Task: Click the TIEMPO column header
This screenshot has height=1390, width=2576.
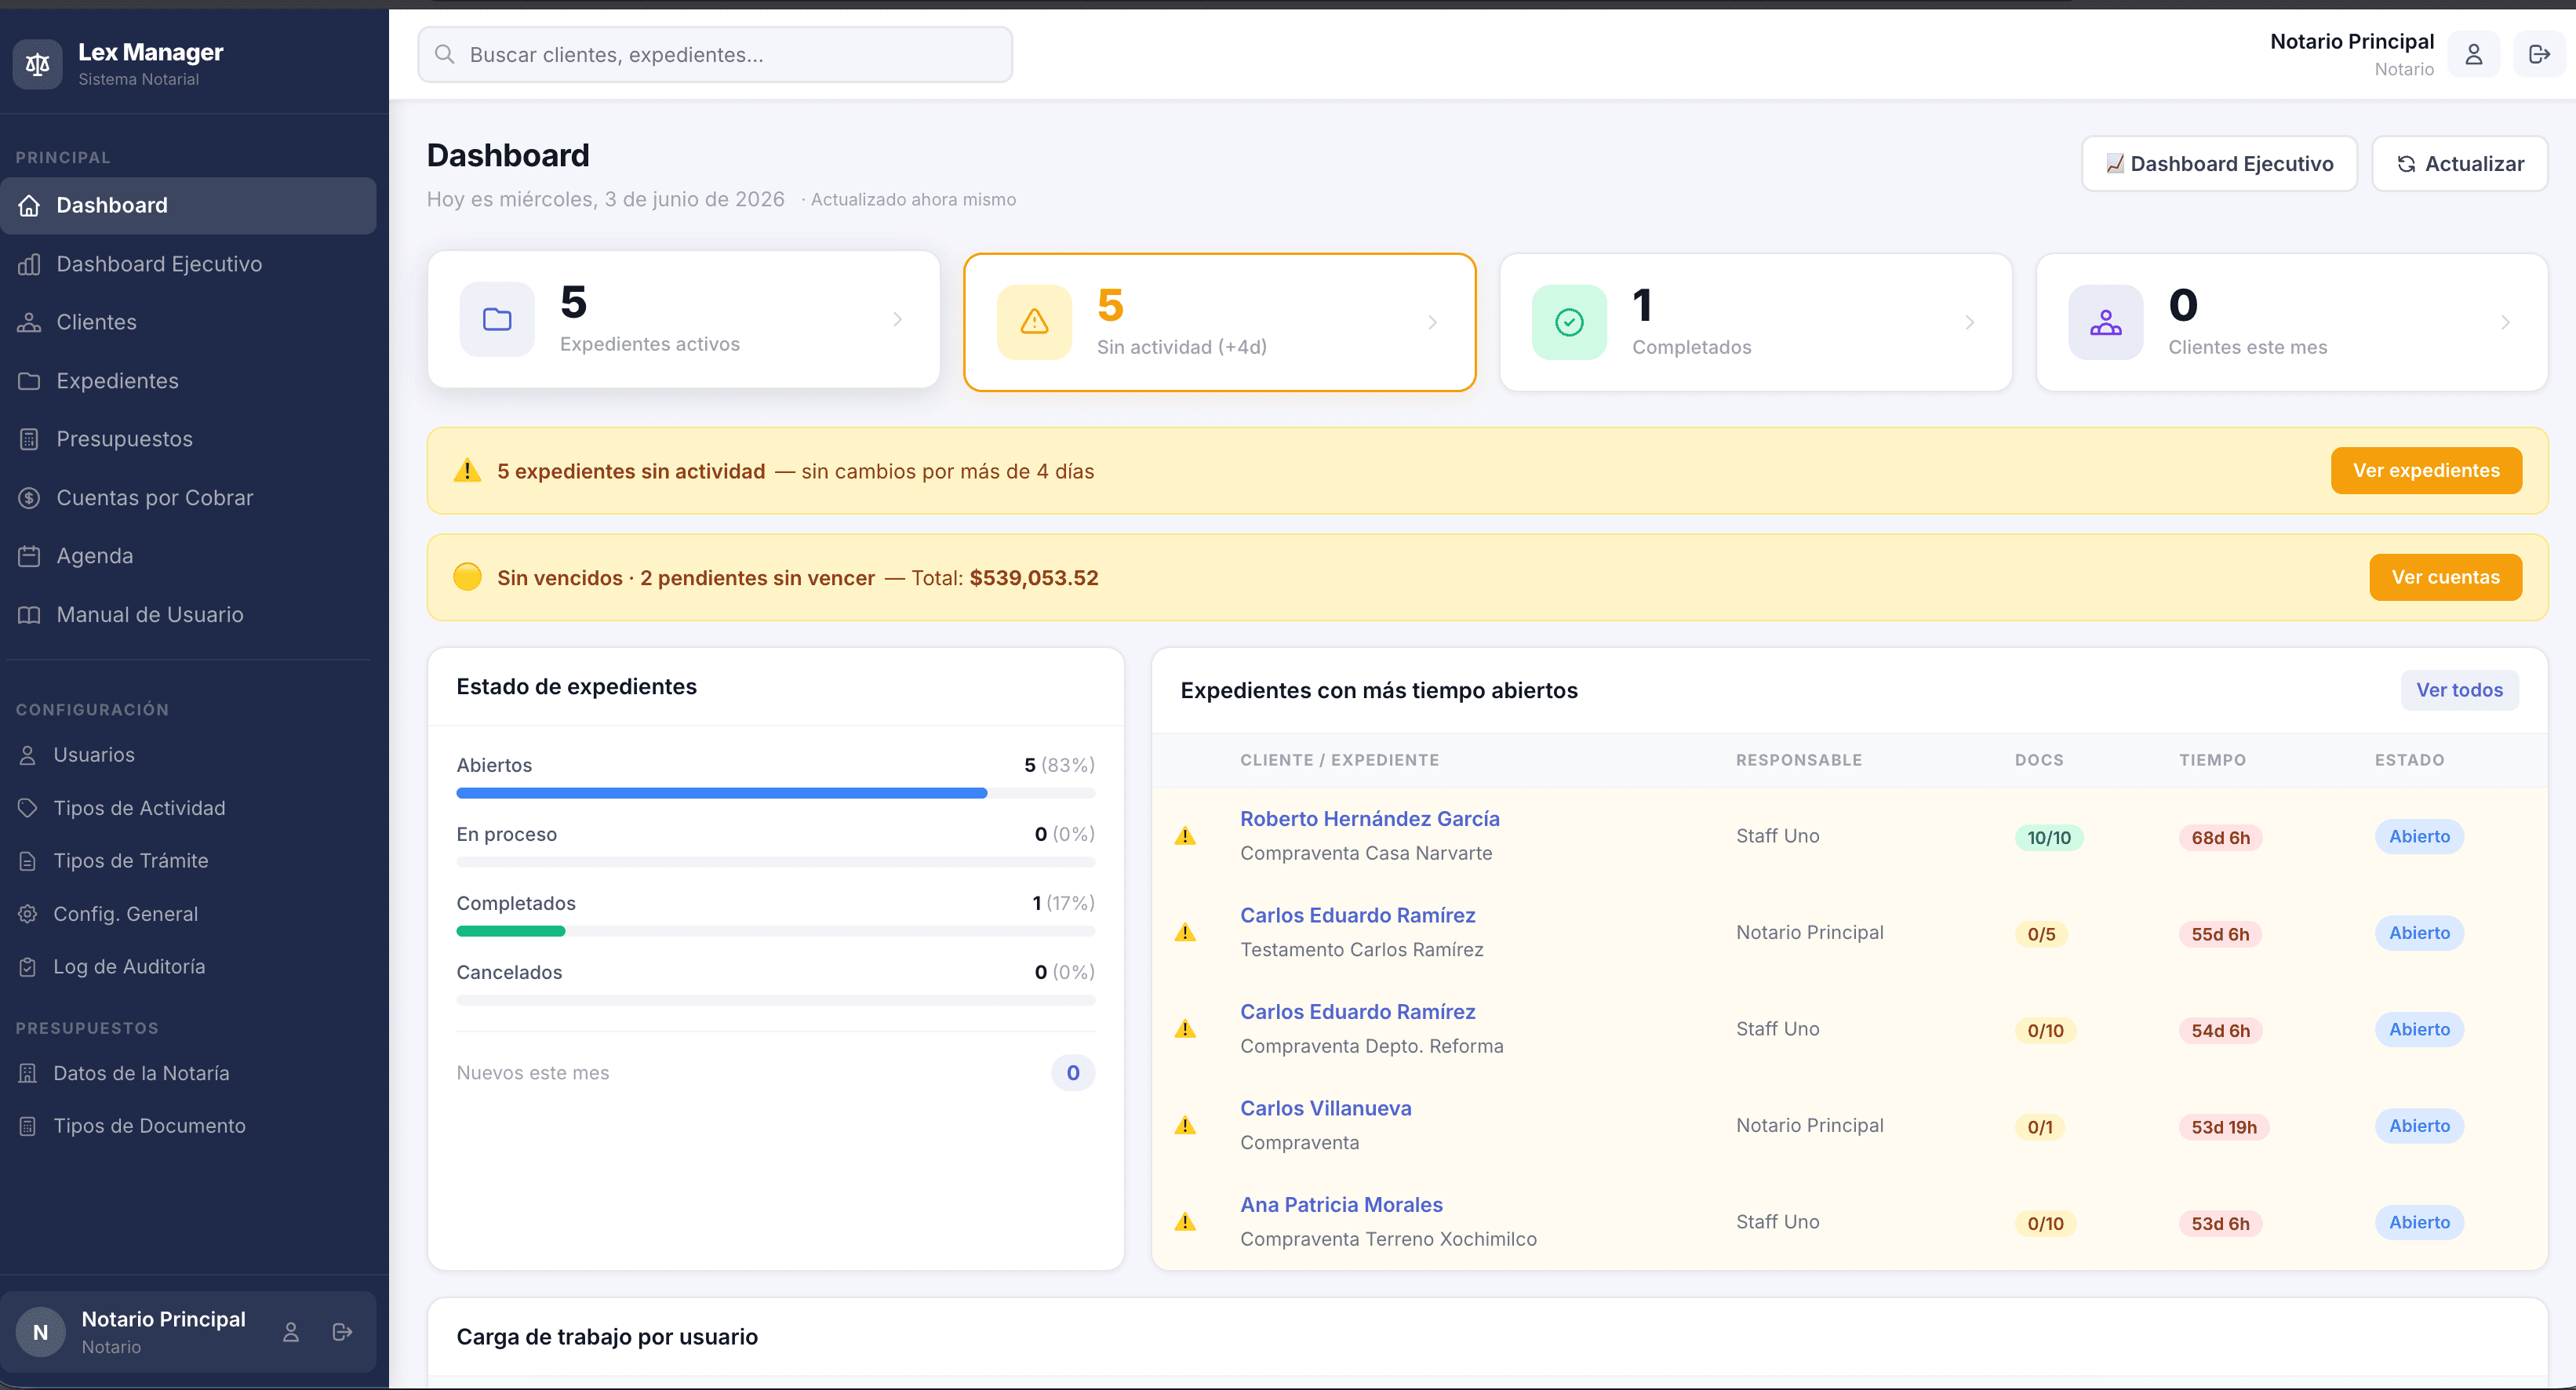Action: [2212, 760]
